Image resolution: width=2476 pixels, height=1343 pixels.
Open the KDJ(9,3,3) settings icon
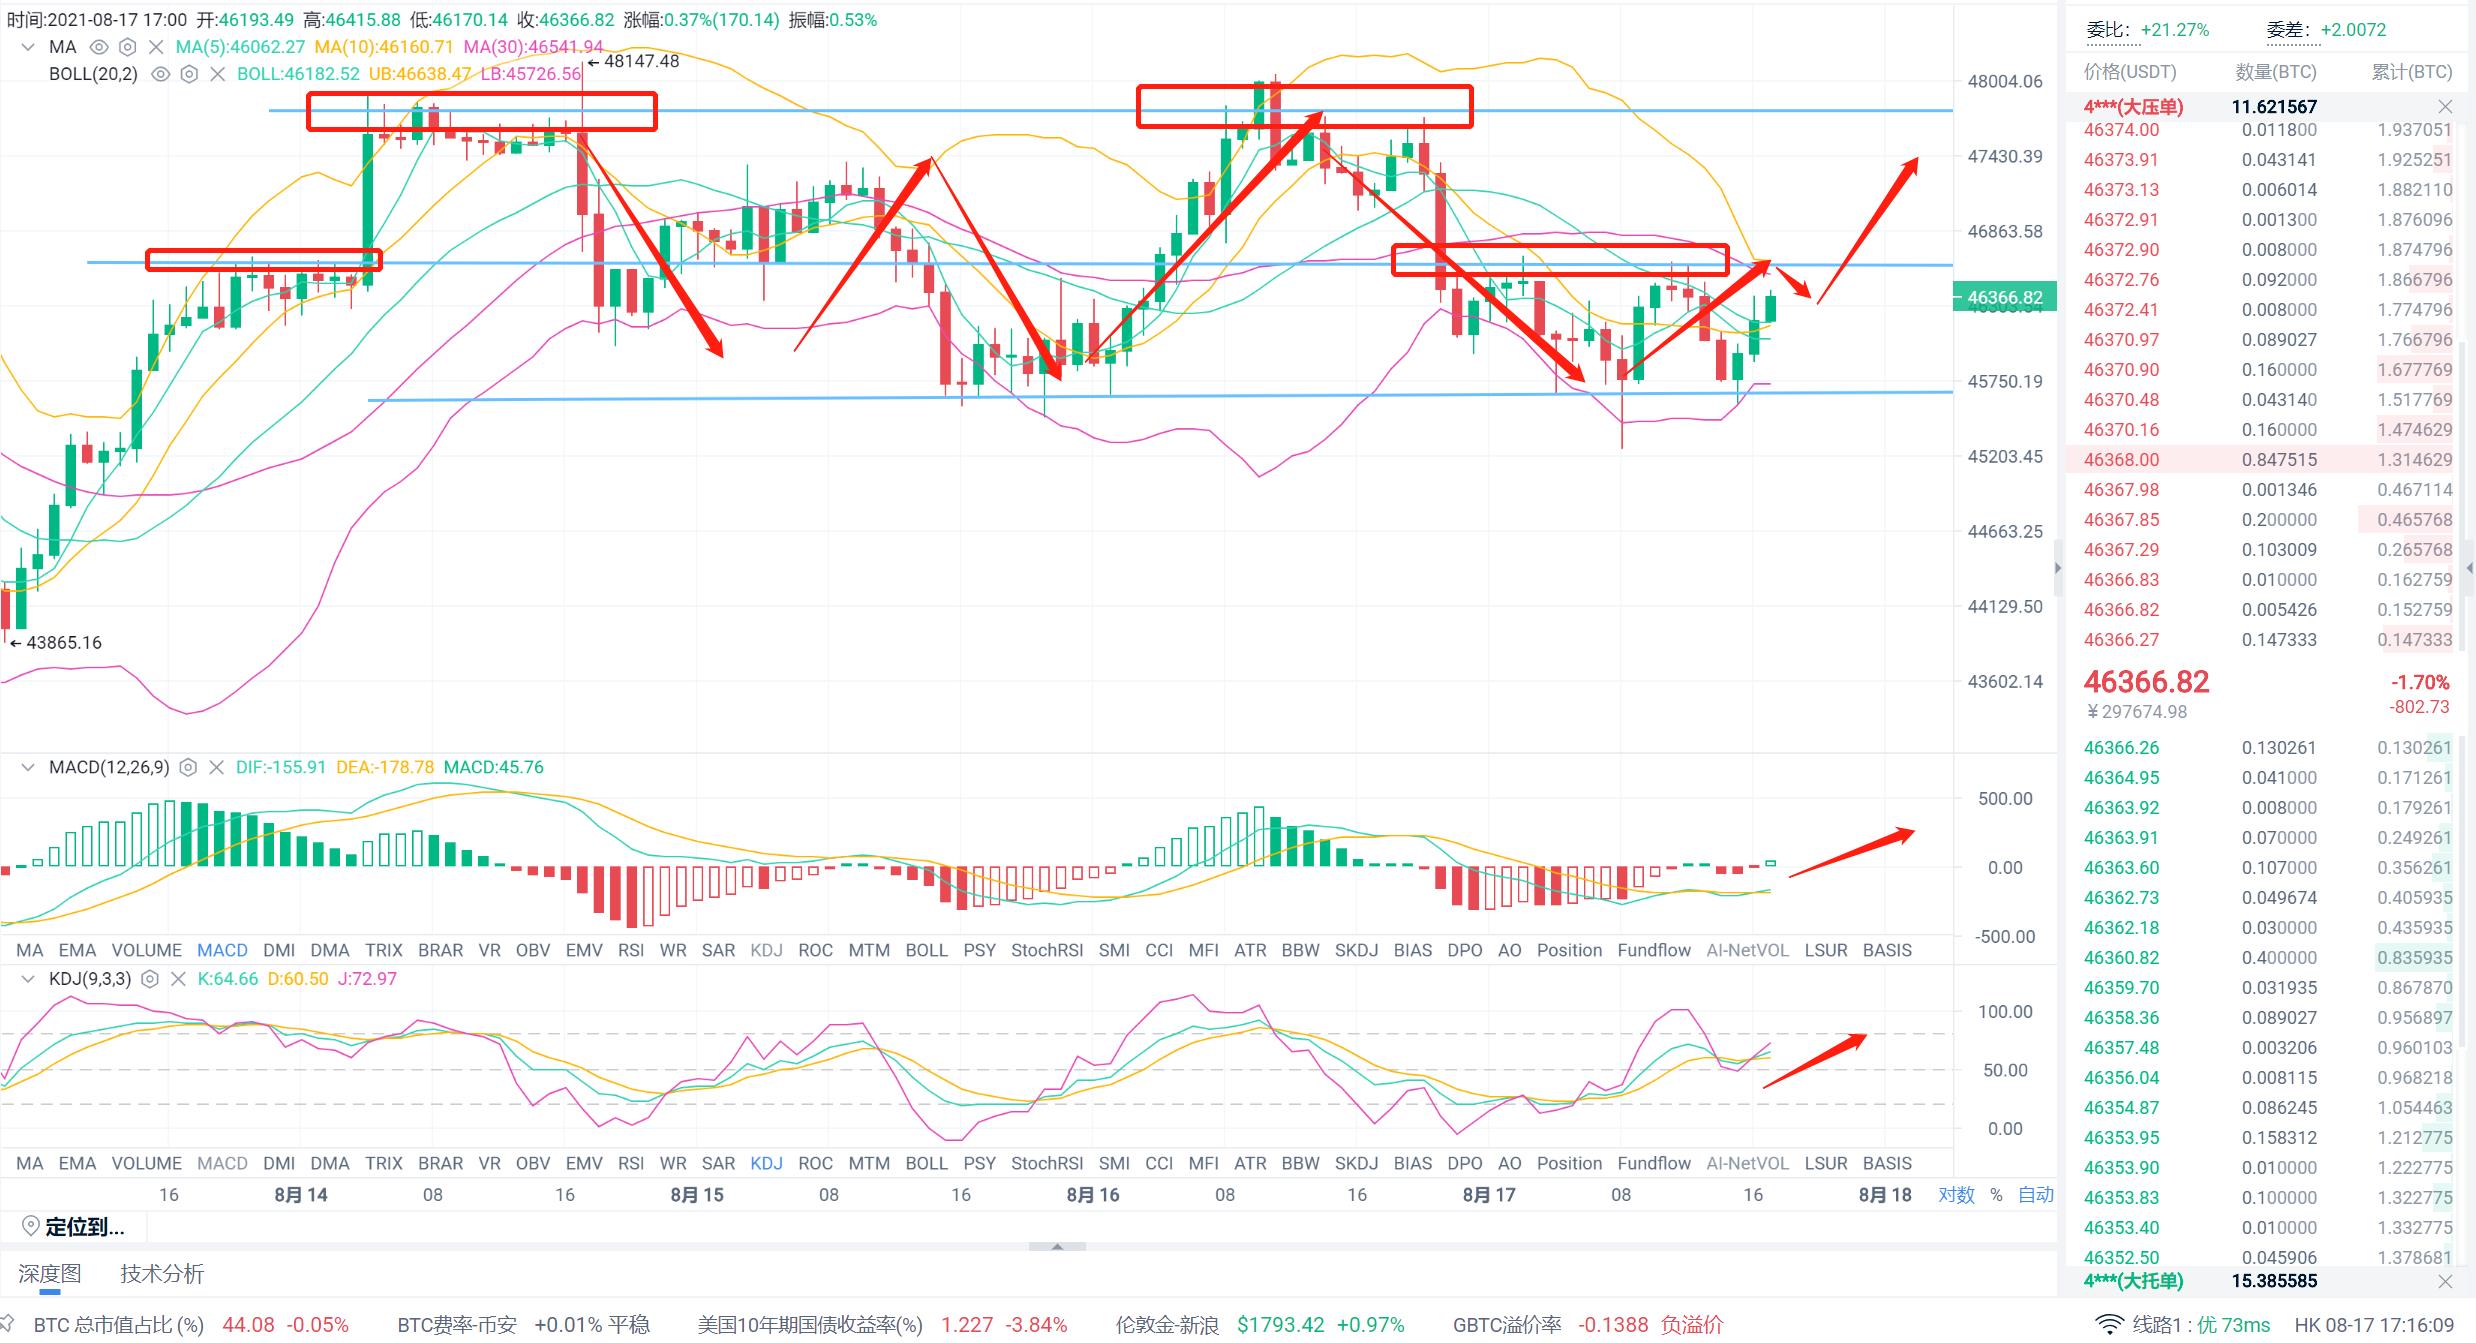pyautogui.click(x=150, y=979)
